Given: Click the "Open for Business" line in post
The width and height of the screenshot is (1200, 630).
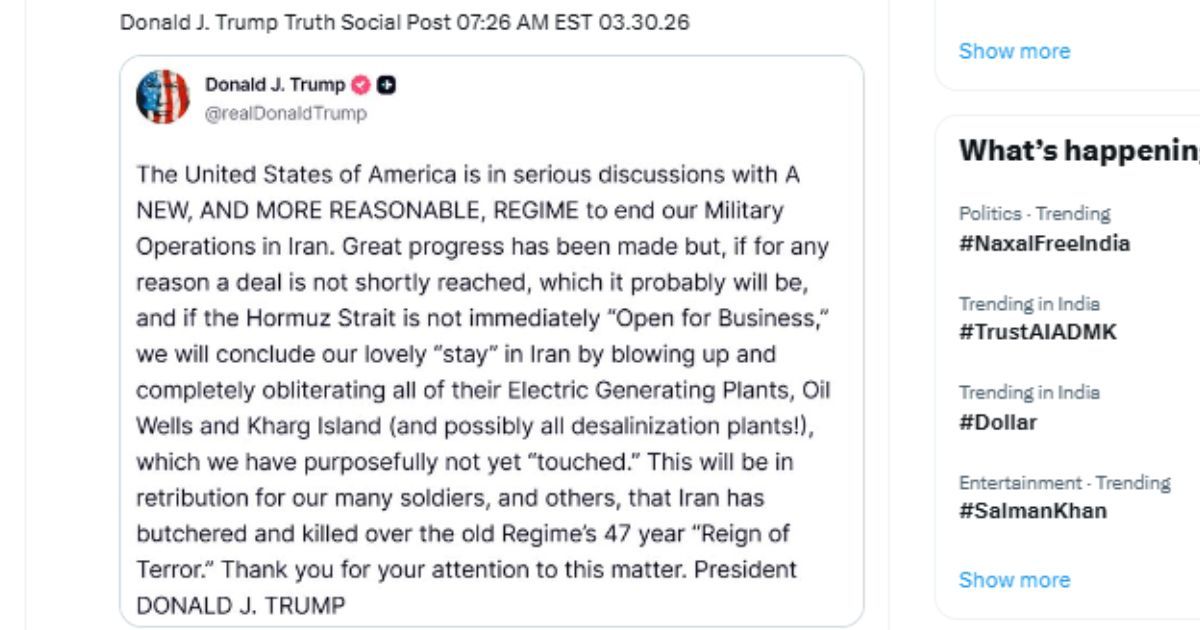Looking at the screenshot, I should tap(484, 318).
